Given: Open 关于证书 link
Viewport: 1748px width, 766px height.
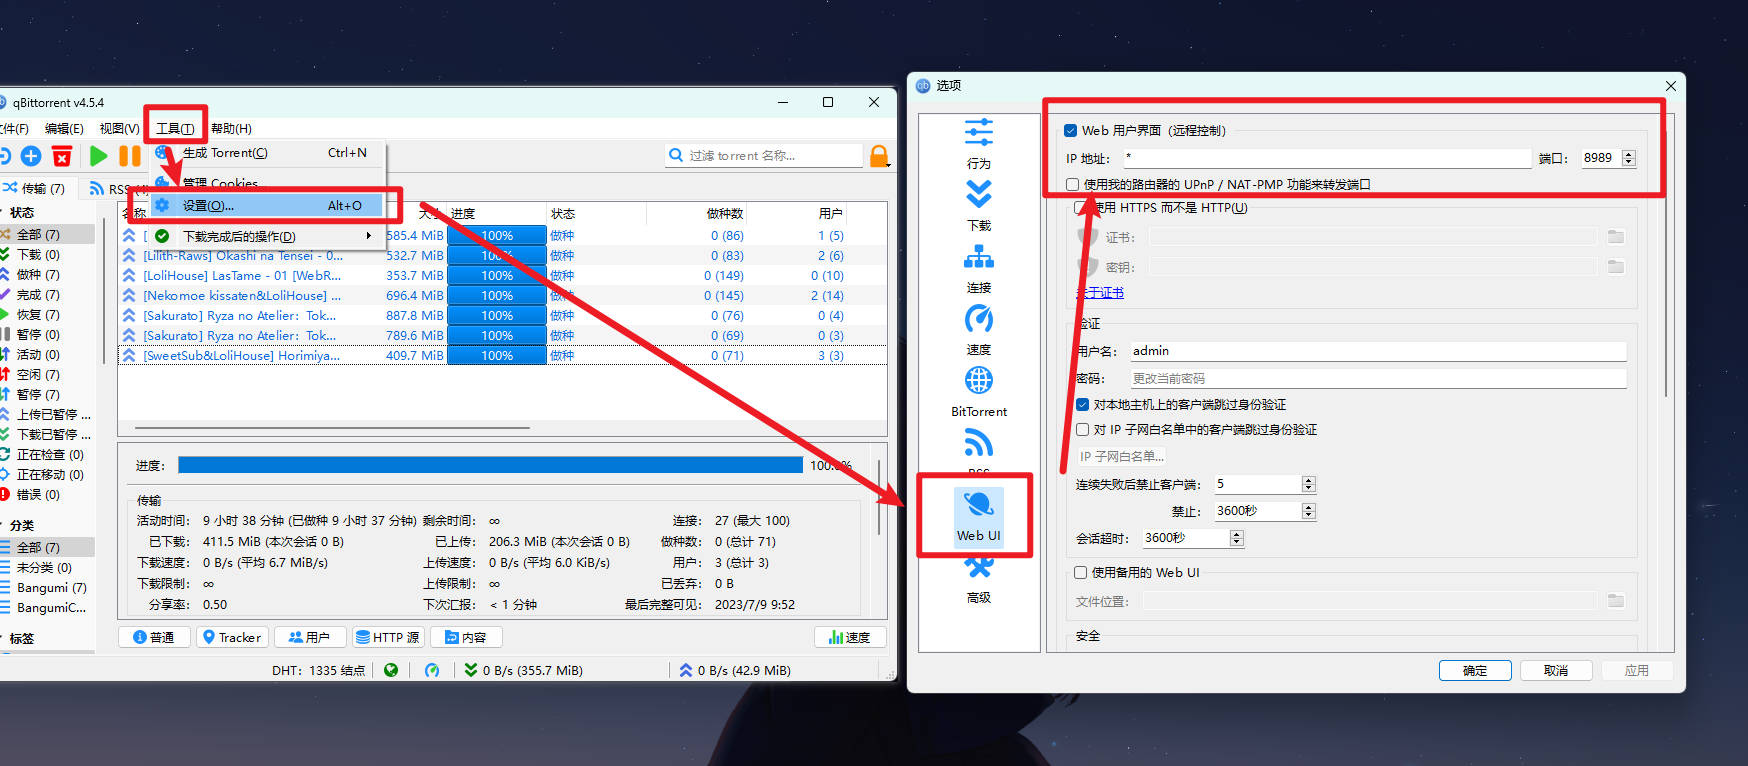Looking at the screenshot, I should pos(1100,293).
